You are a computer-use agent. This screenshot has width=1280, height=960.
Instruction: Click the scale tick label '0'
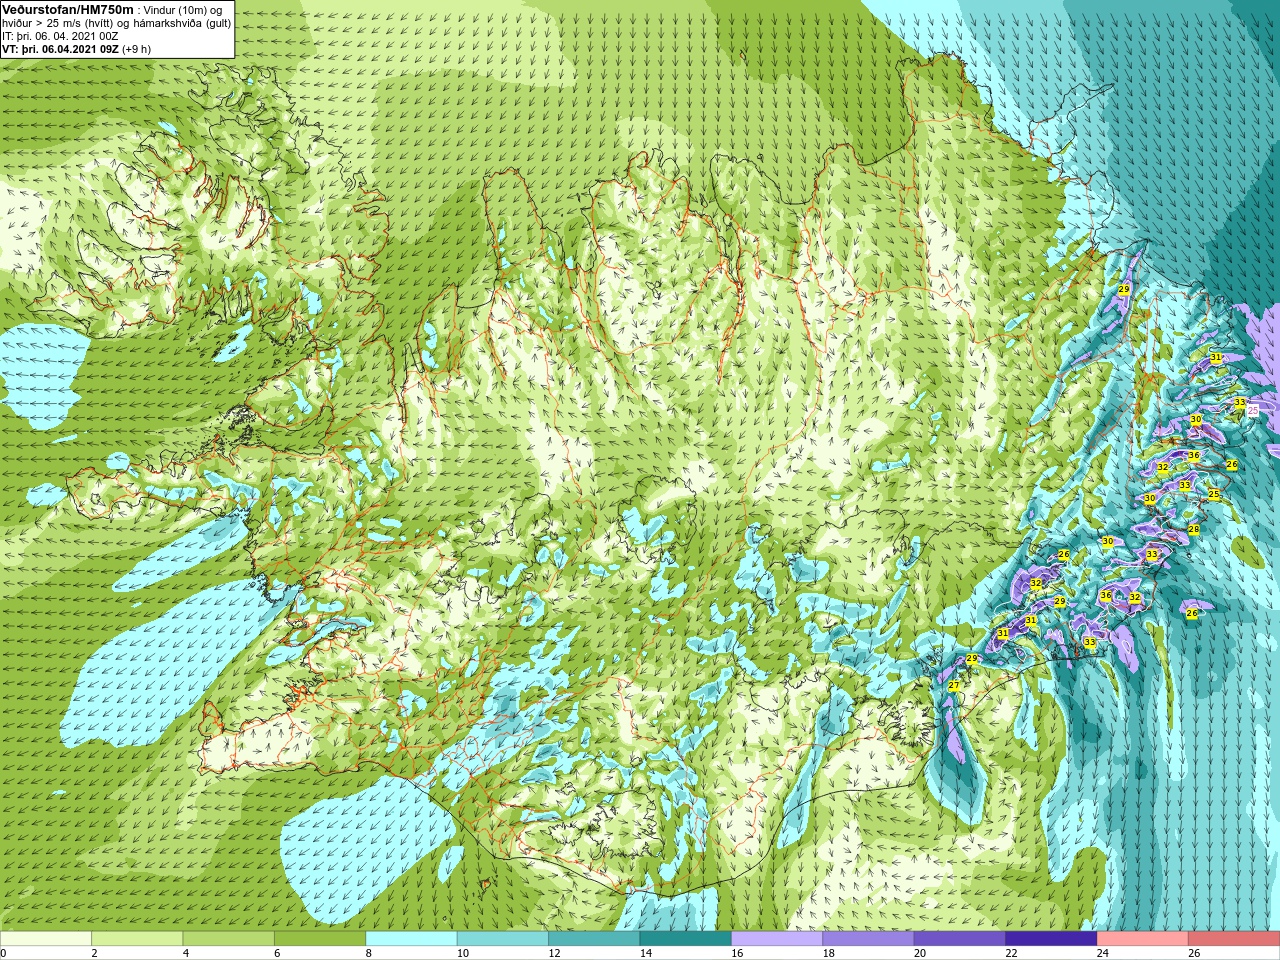(4, 953)
